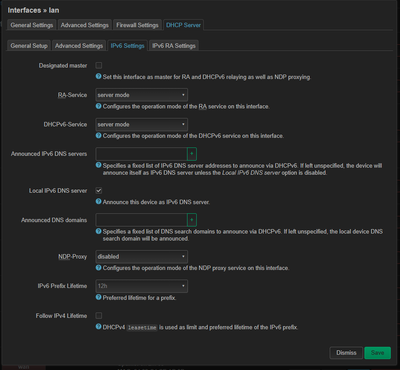Switch to the General Setup sub-tab

pos(29,46)
